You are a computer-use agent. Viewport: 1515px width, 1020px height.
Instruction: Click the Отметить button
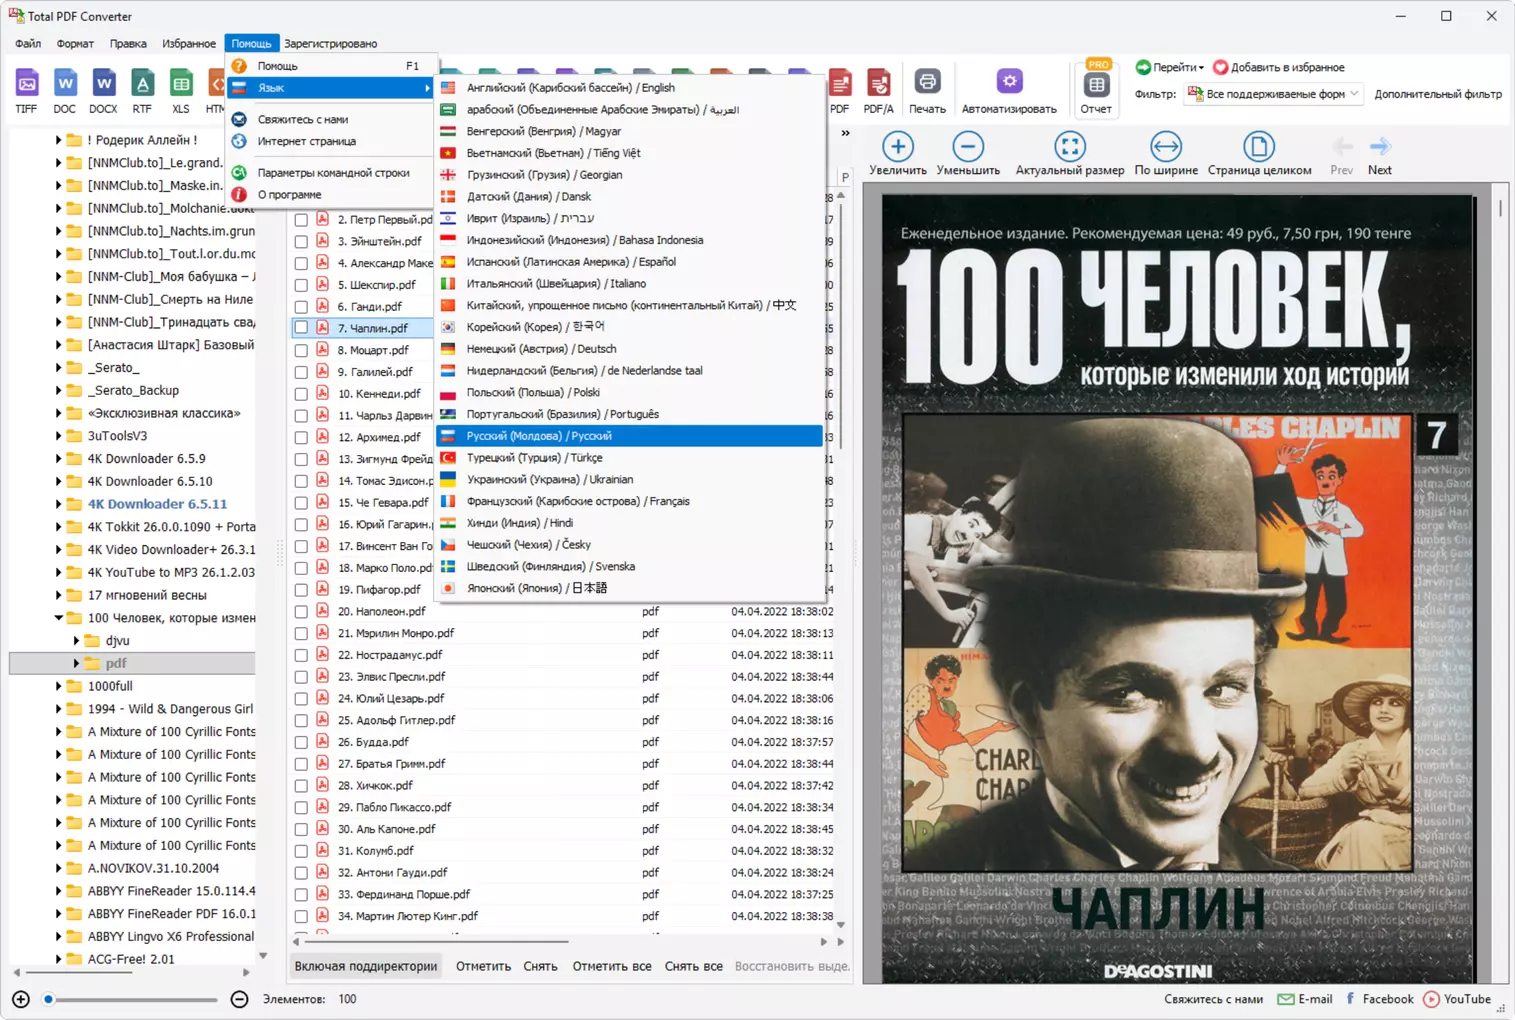click(x=483, y=966)
